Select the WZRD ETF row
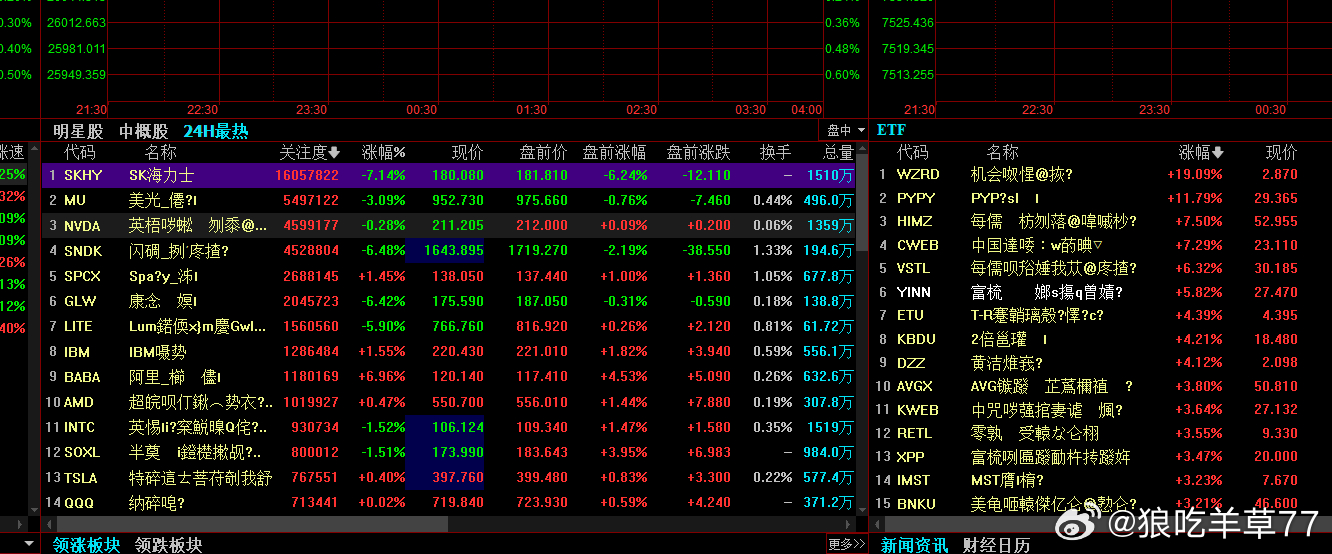 [1101, 174]
